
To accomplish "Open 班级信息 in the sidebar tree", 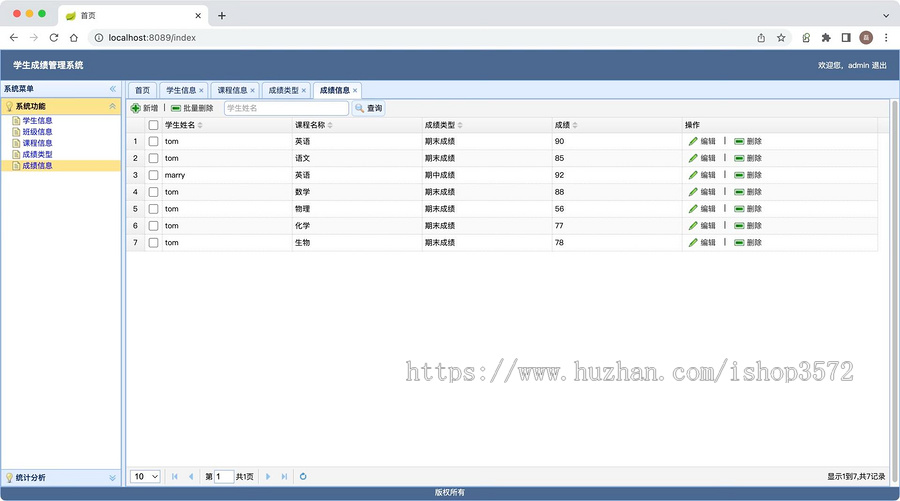I will pyautogui.click(x=37, y=131).
